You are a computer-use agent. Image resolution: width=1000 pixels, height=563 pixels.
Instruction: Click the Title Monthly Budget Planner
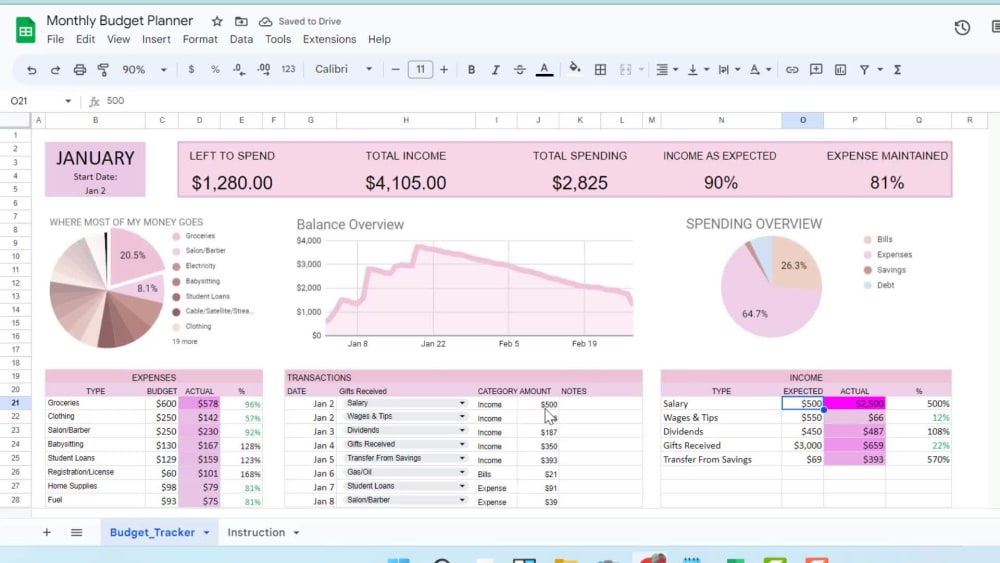(119, 20)
